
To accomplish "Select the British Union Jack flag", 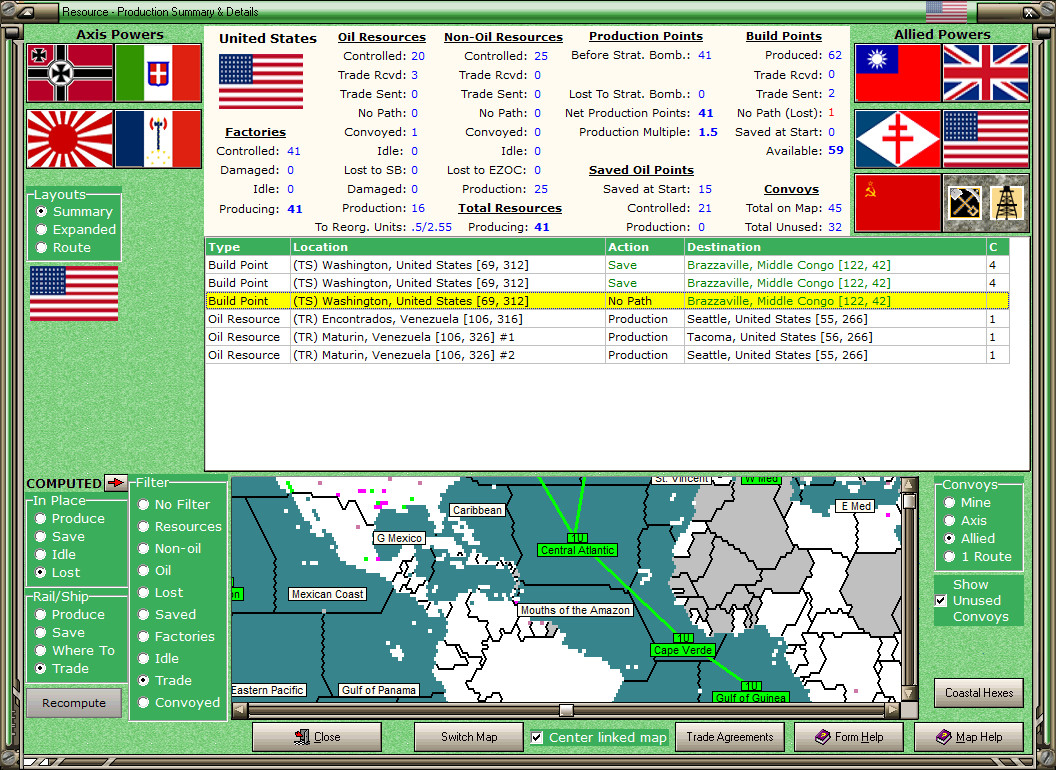I will click(986, 73).
